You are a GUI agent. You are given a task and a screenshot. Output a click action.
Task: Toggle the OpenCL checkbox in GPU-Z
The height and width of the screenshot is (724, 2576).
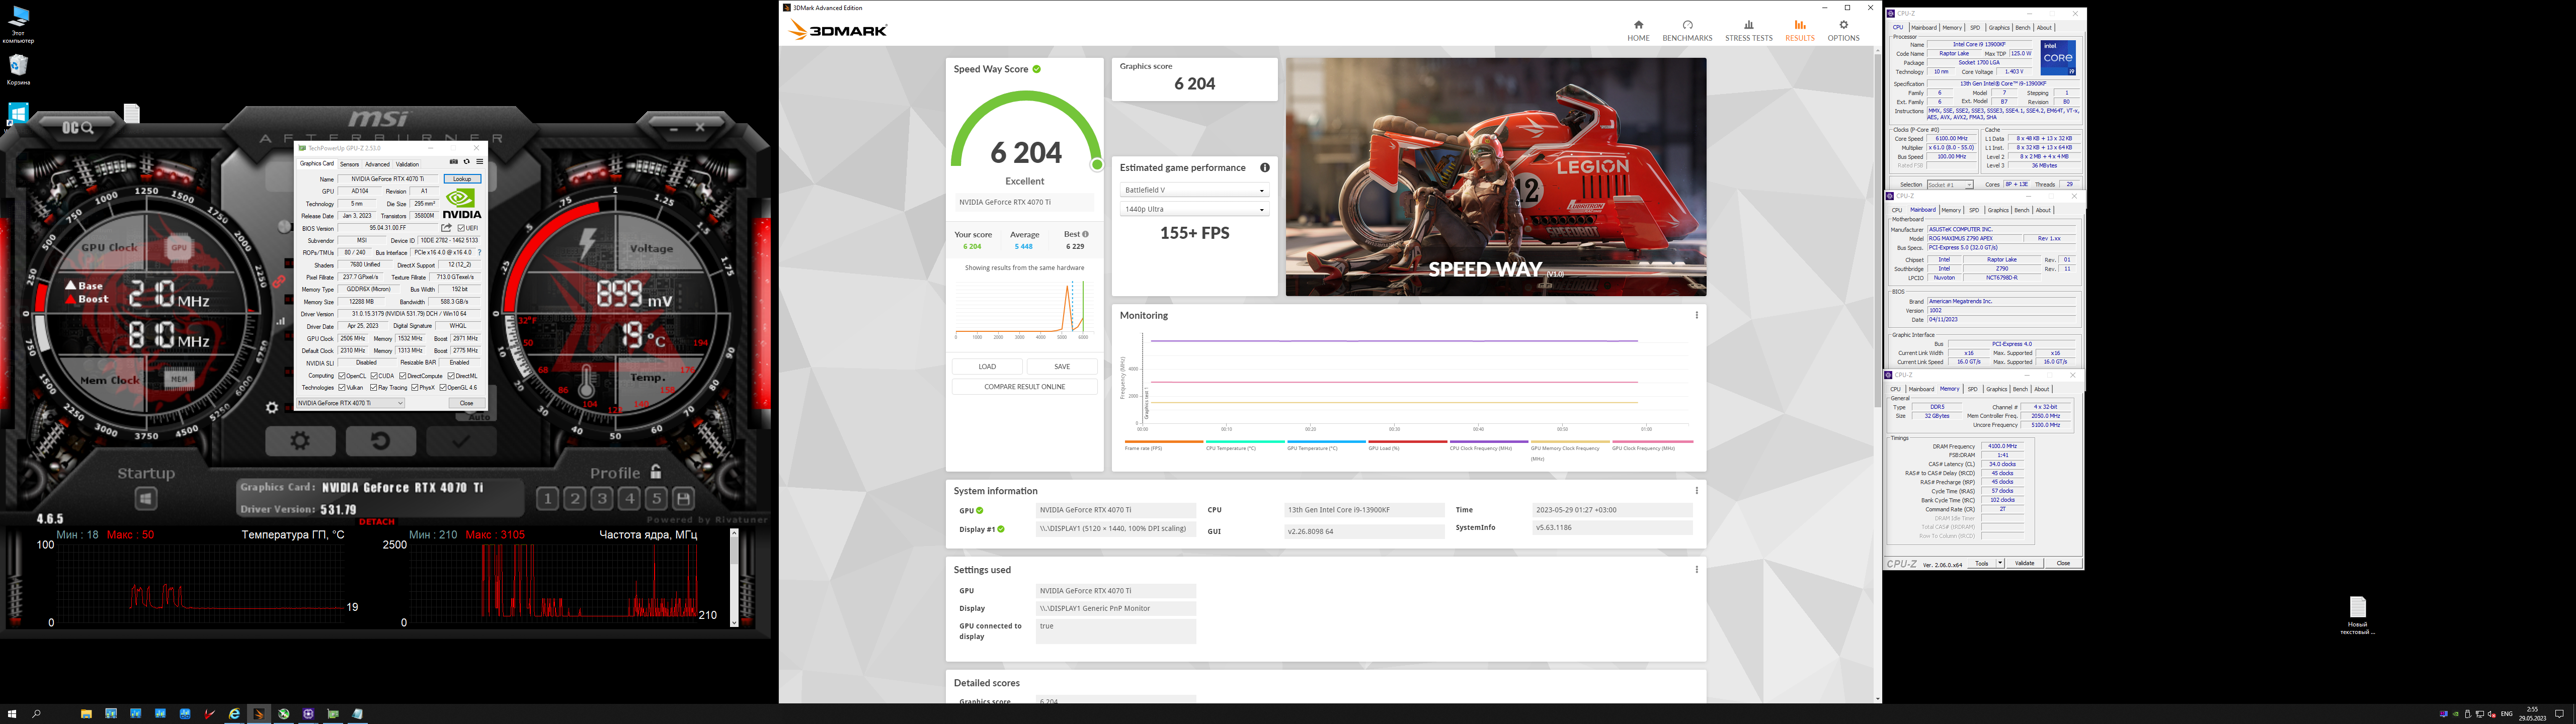tap(342, 376)
